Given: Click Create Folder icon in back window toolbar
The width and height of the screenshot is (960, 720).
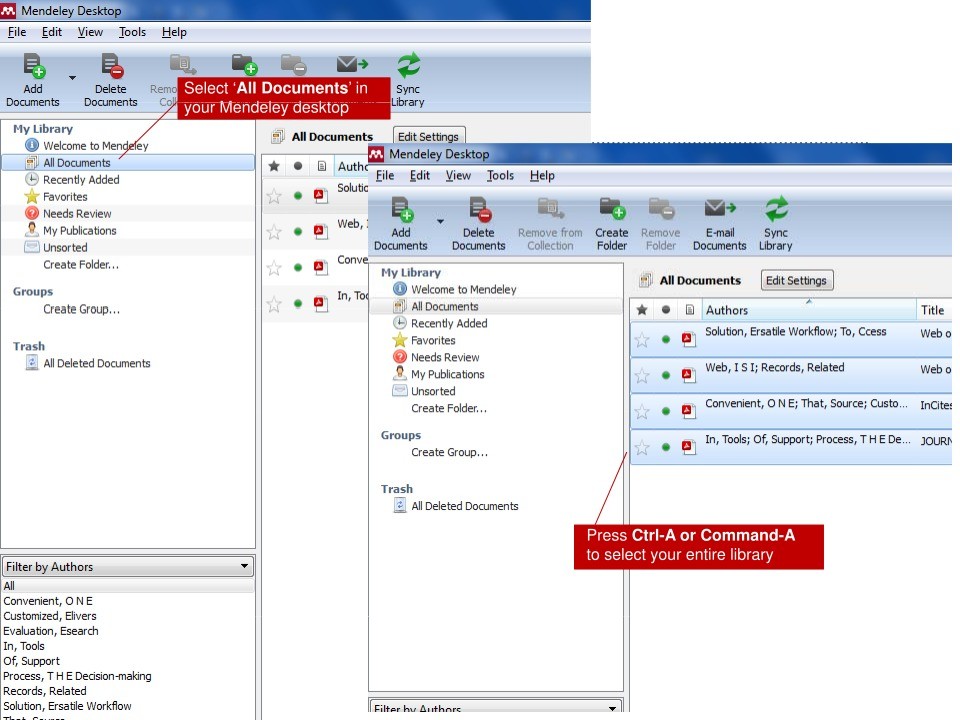Looking at the screenshot, I should pos(244,64).
